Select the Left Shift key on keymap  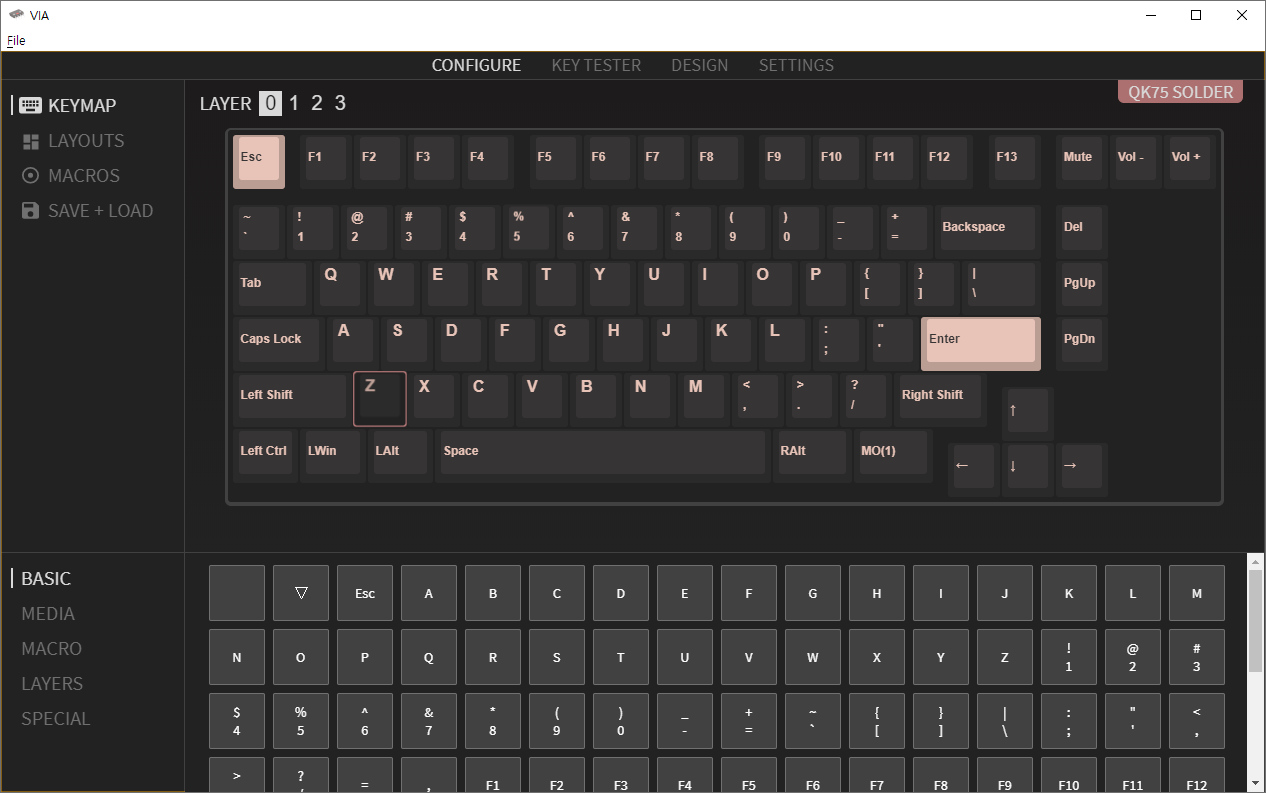pyautogui.click(x=292, y=400)
